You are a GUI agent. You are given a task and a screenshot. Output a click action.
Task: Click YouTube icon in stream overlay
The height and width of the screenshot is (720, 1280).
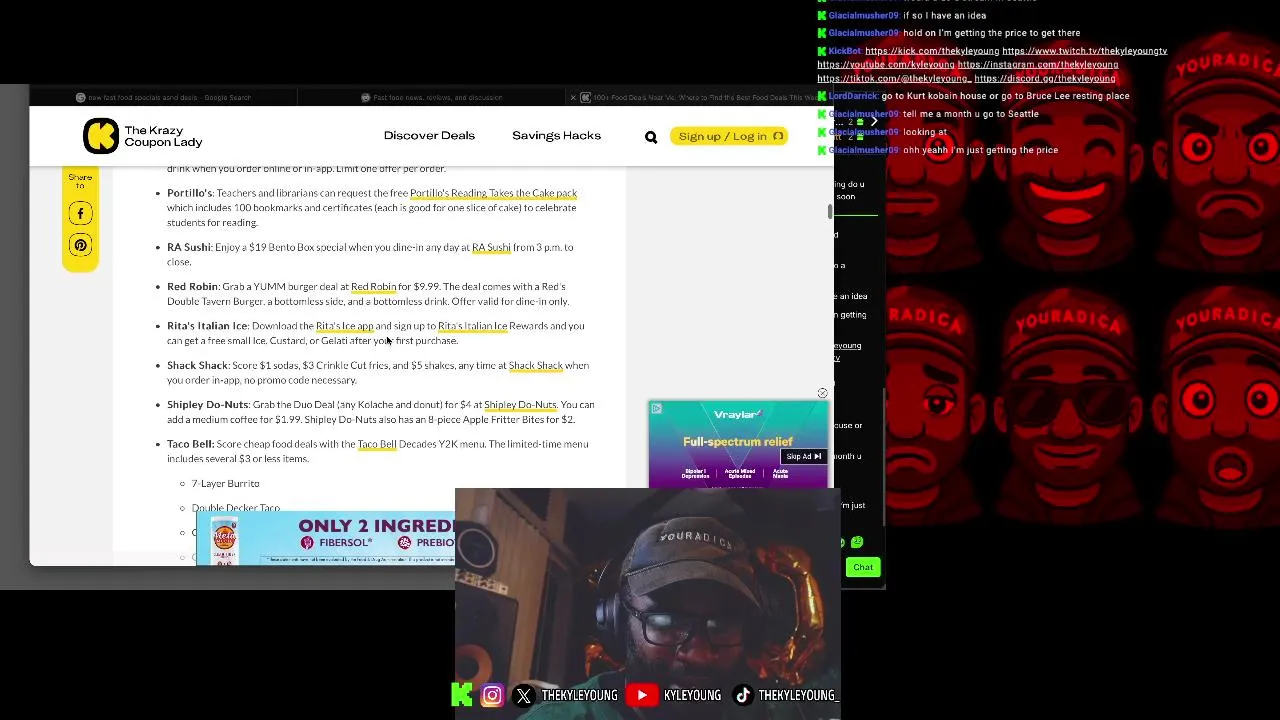pos(641,695)
